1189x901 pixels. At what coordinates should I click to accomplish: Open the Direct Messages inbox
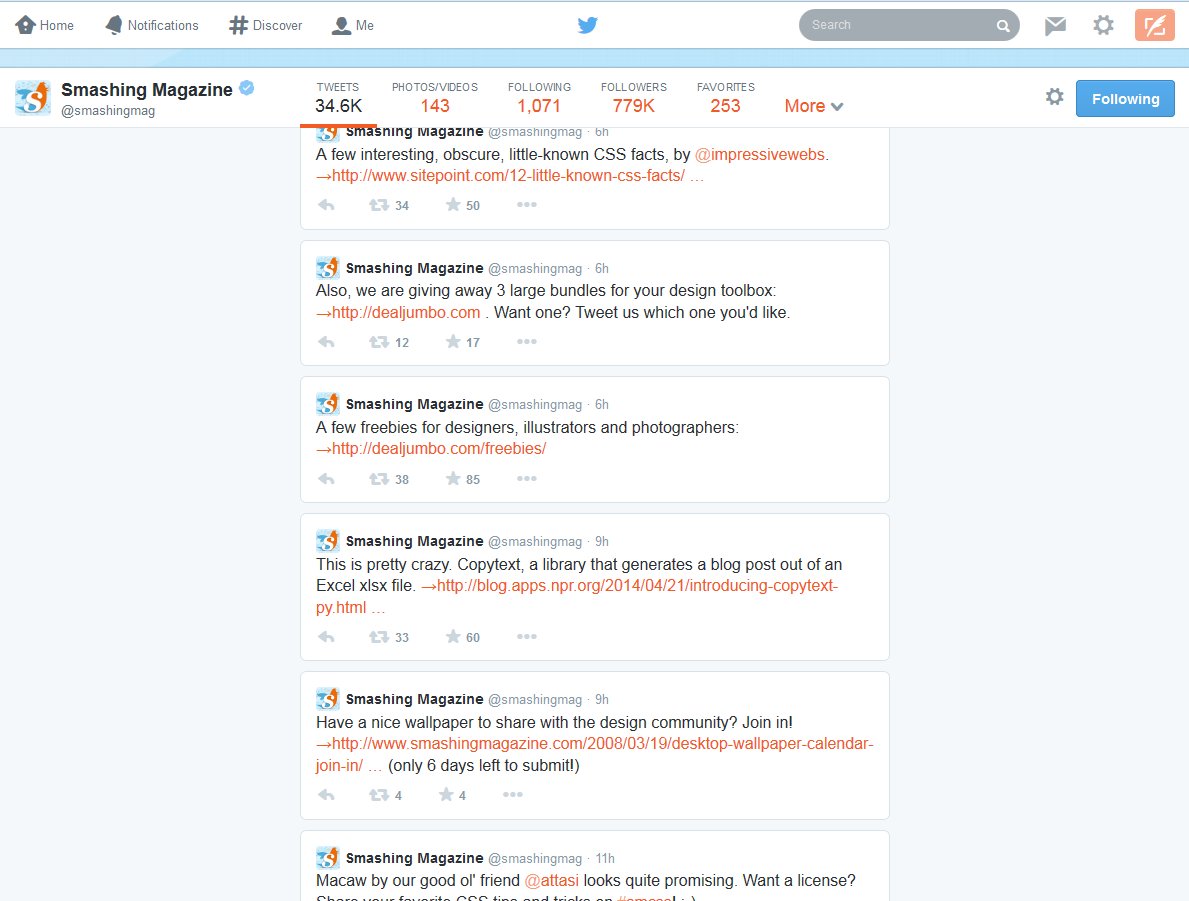[1054, 25]
